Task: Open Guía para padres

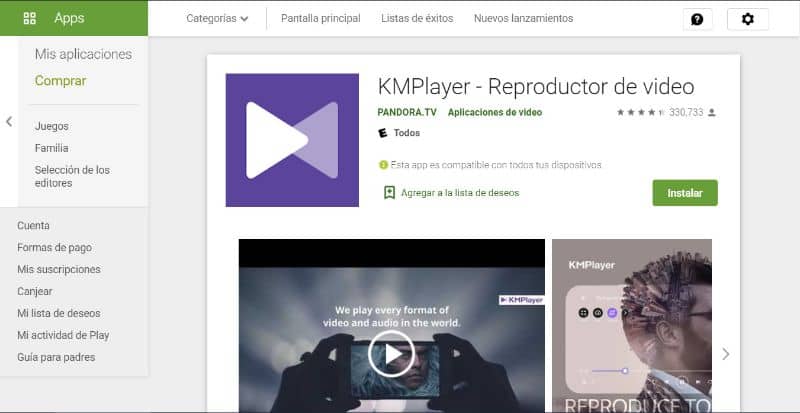Action: click(x=56, y=357)
